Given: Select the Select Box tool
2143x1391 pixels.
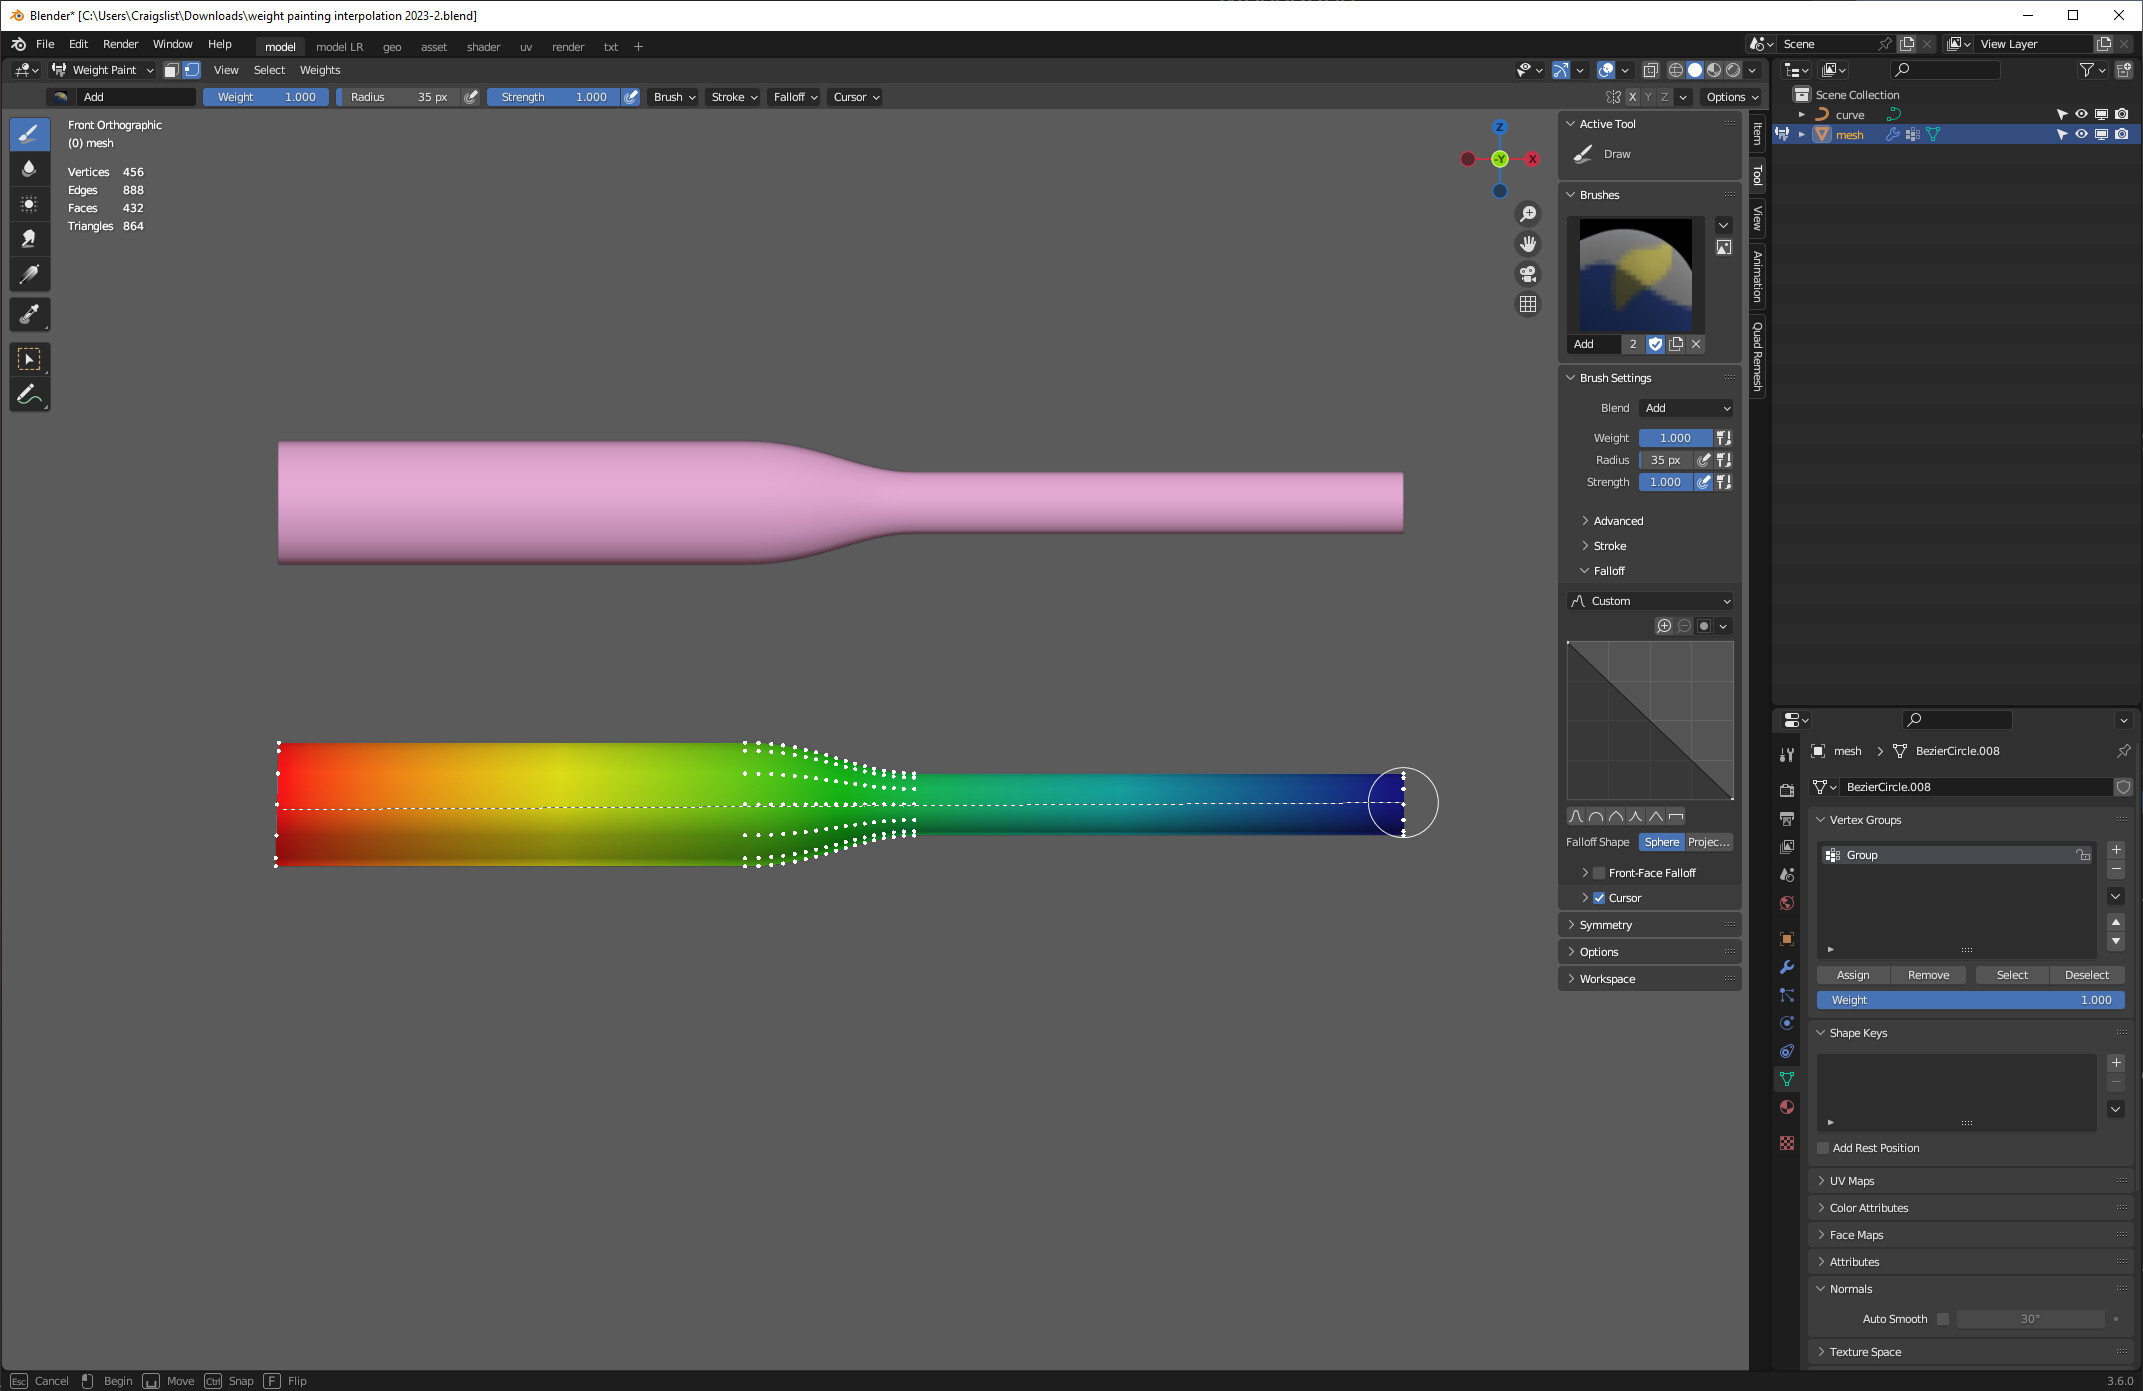Looking at the screenshot, I should [29, 359].
